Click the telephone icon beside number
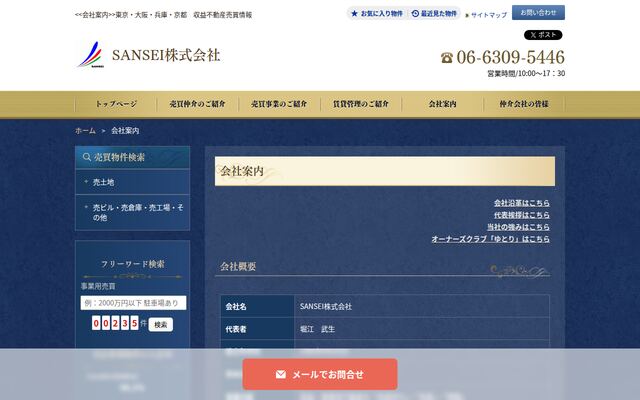The width and height of the screenshot is (640, 400). click(447, 58)
